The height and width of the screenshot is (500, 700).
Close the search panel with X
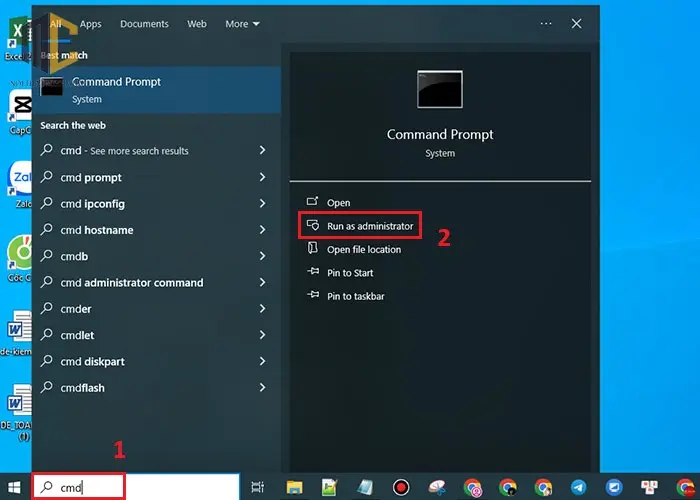576,24
